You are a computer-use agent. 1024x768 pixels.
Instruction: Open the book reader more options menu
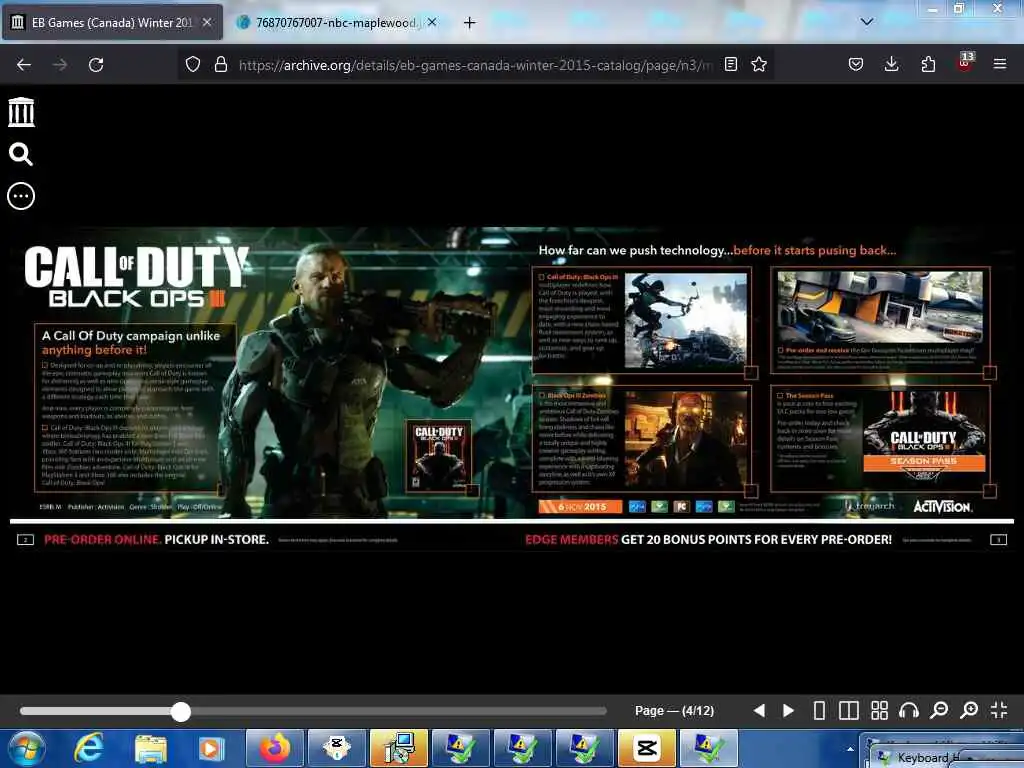pyautogui.click(x=21, y=196)
